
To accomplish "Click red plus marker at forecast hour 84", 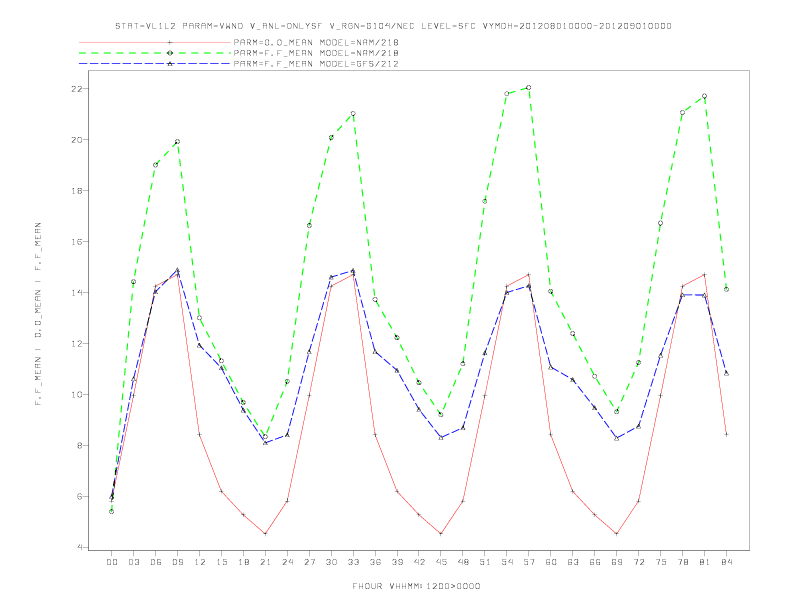I will click(x=726, y=434).
